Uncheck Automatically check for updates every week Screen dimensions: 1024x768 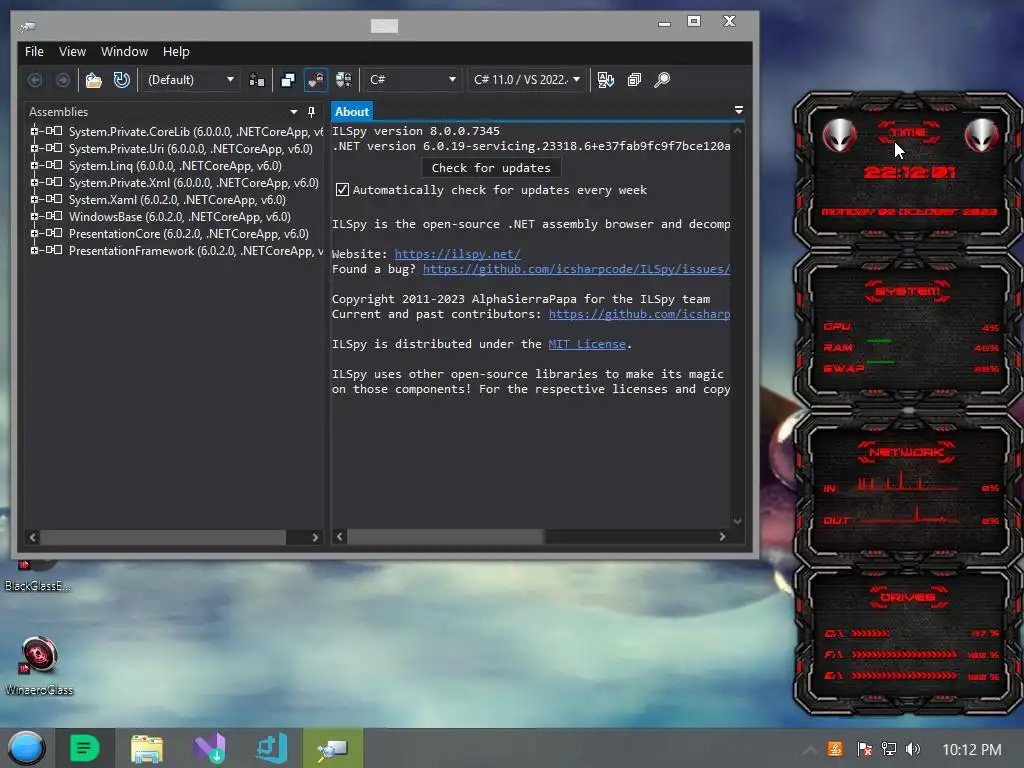(342, 190)
